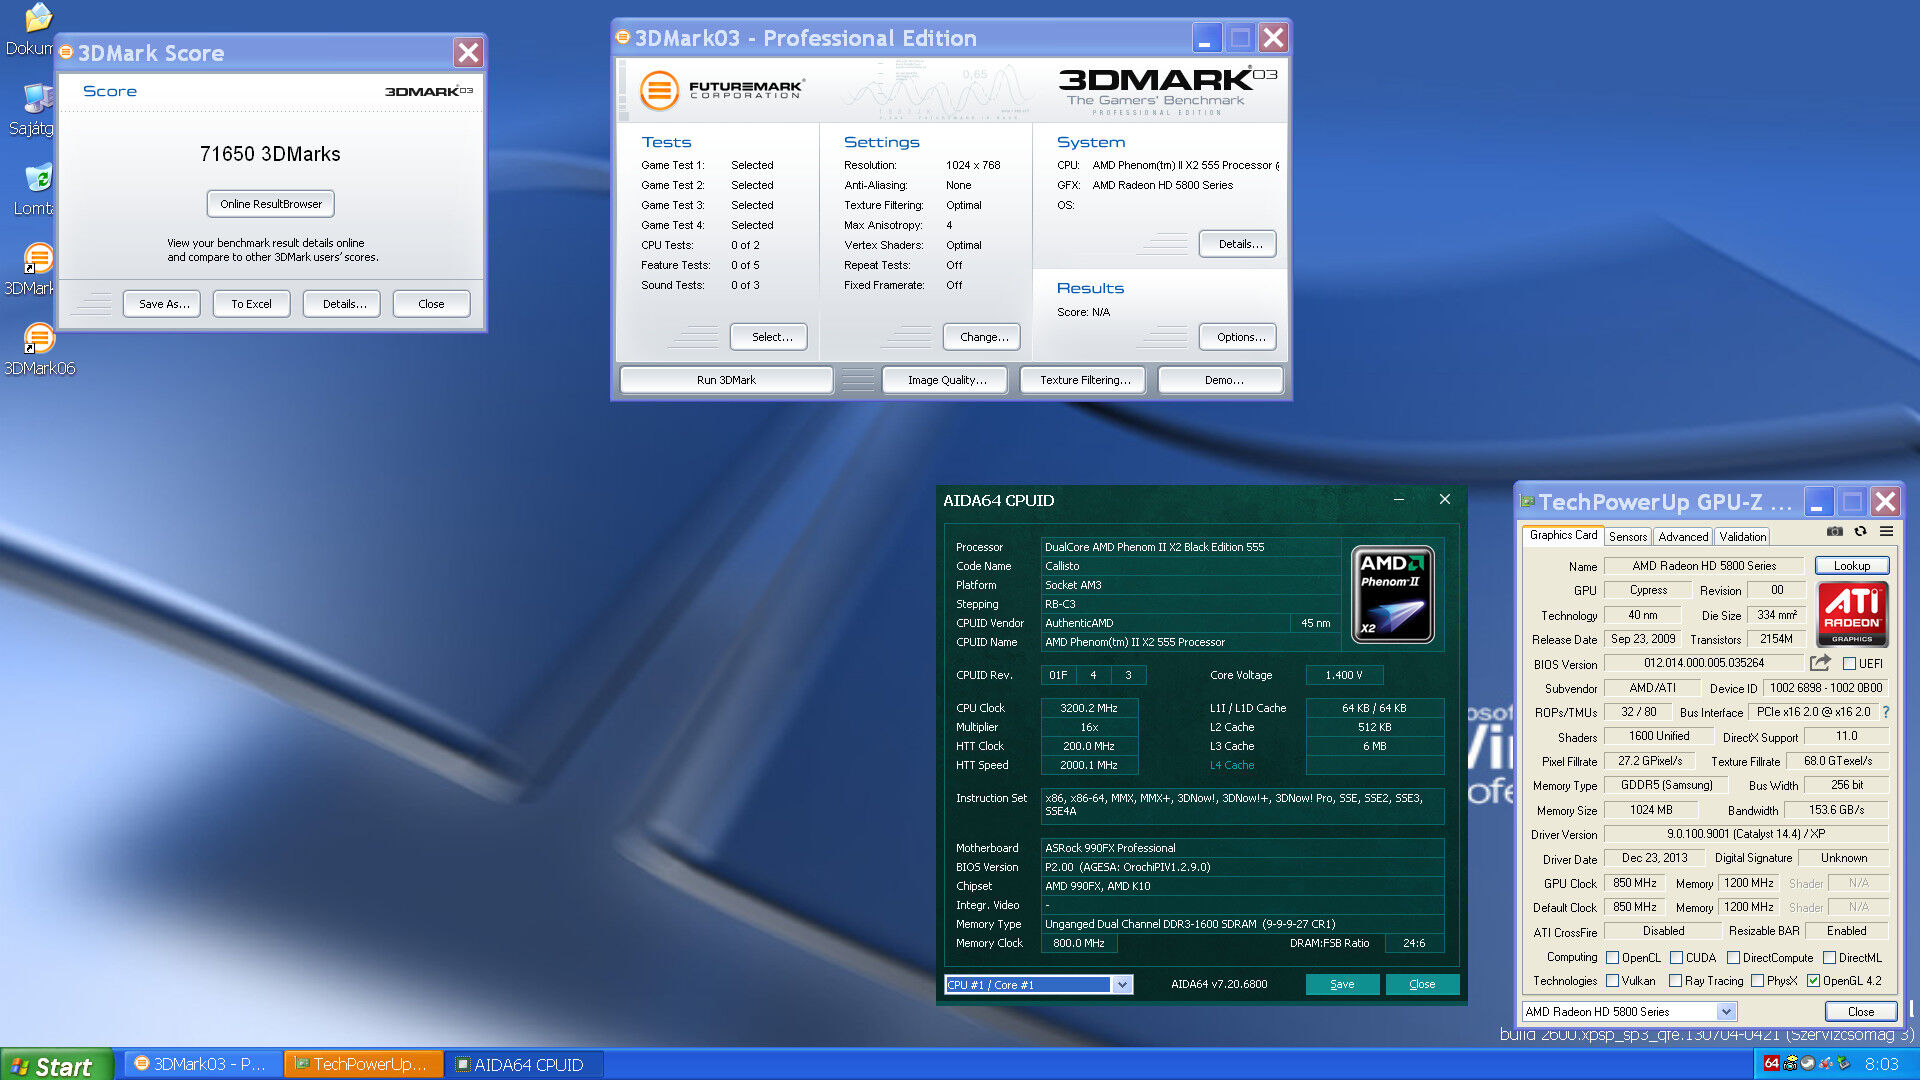The width and height of the screenshot is (1920, 1080).
Task: Open the Documents folder desktop icon
Action: pos(39,18)
